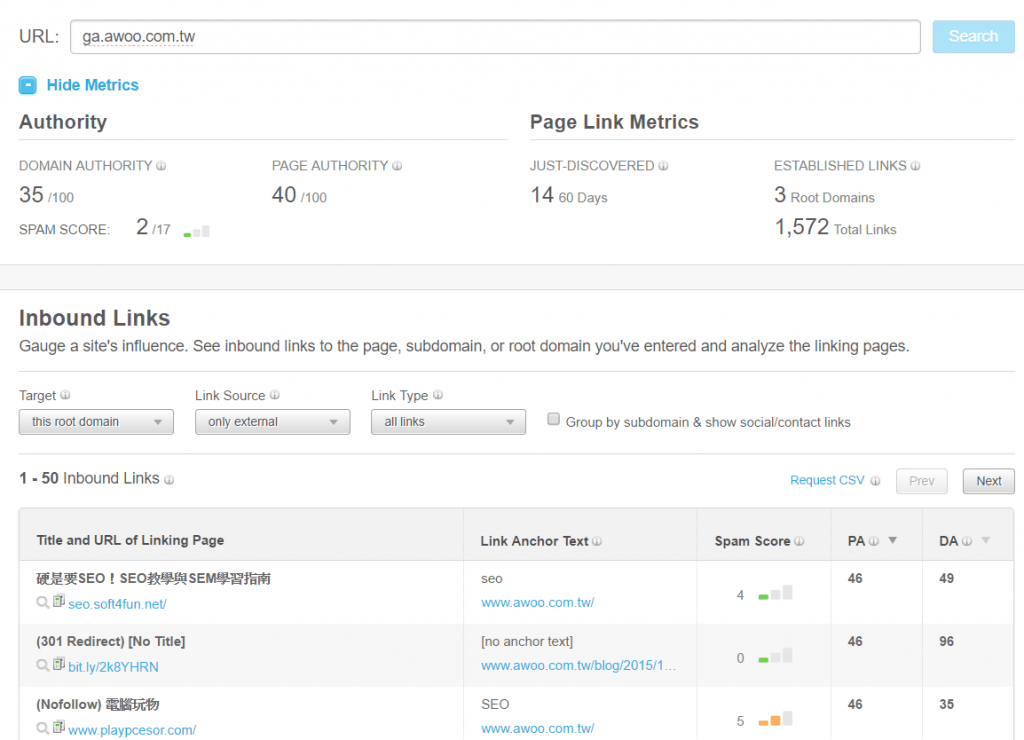Click the magnifier icon beside seo.soft4fun.net
The width and height of the screenshot is (1024, 740).
coord(42,603)
